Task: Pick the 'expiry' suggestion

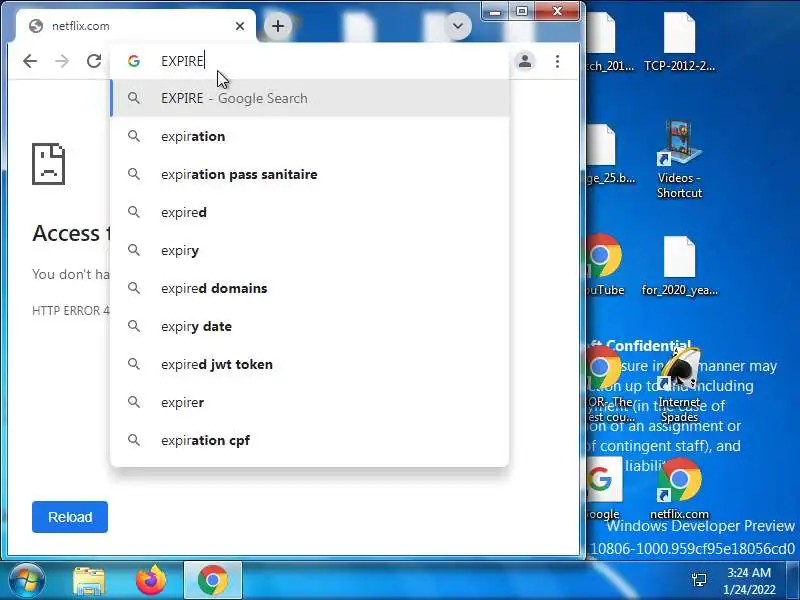Action: [x=310, y=250]
